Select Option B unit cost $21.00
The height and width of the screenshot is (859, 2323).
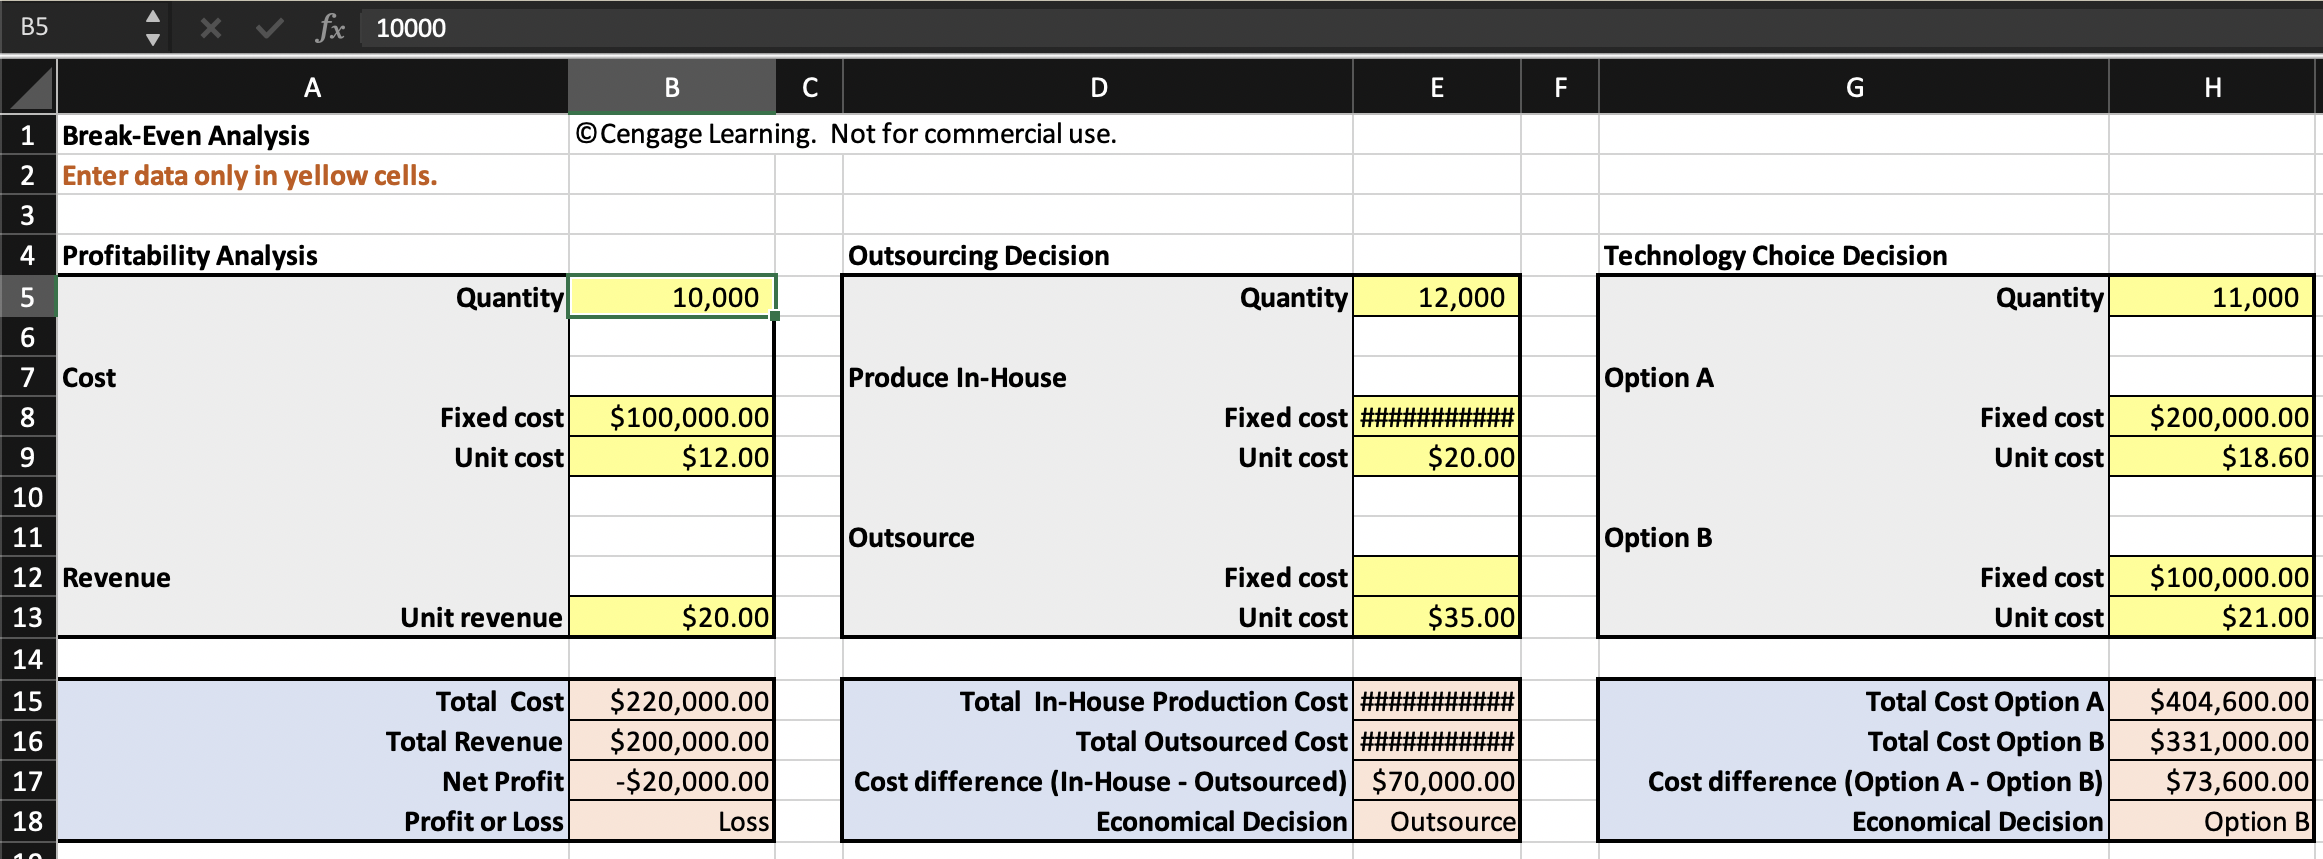pyautogui.click(x=2212, y=617)
